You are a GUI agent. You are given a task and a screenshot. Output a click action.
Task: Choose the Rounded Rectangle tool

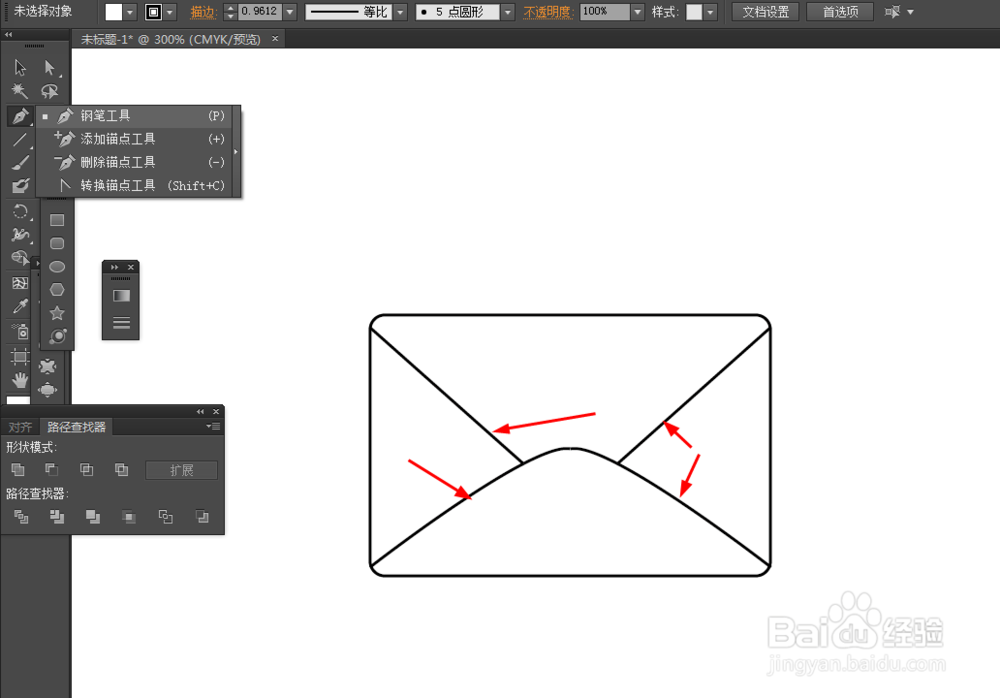pos(57,244)
